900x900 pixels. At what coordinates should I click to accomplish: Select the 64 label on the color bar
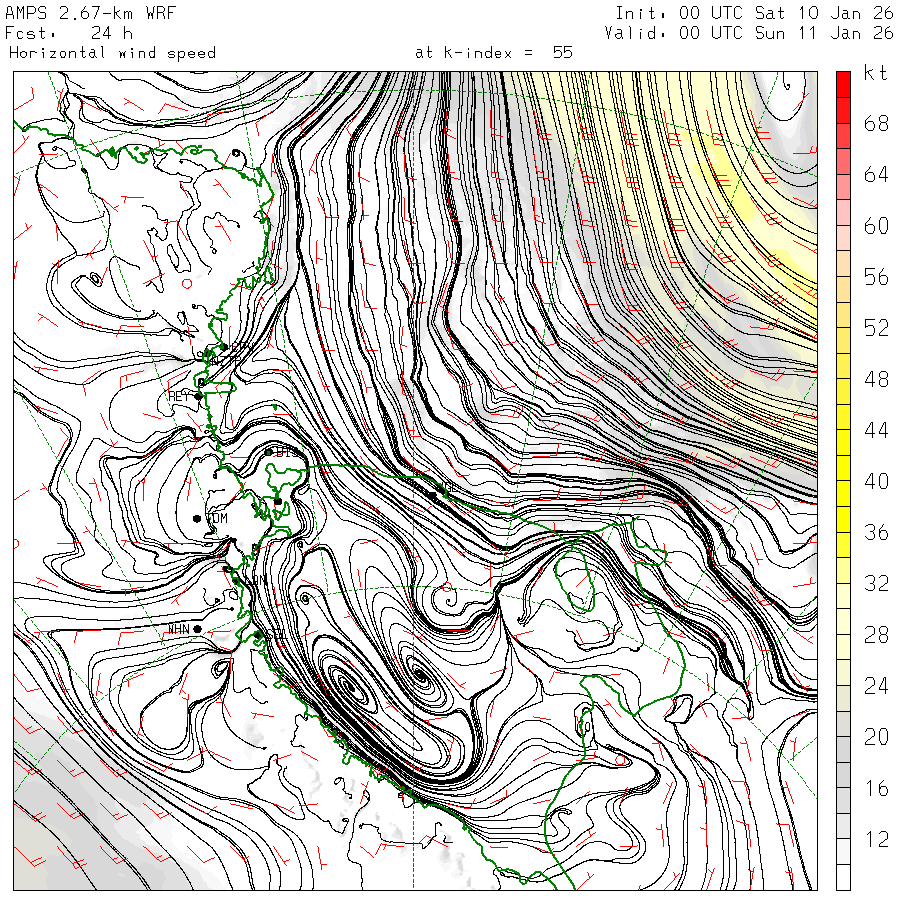click(876, 174)
